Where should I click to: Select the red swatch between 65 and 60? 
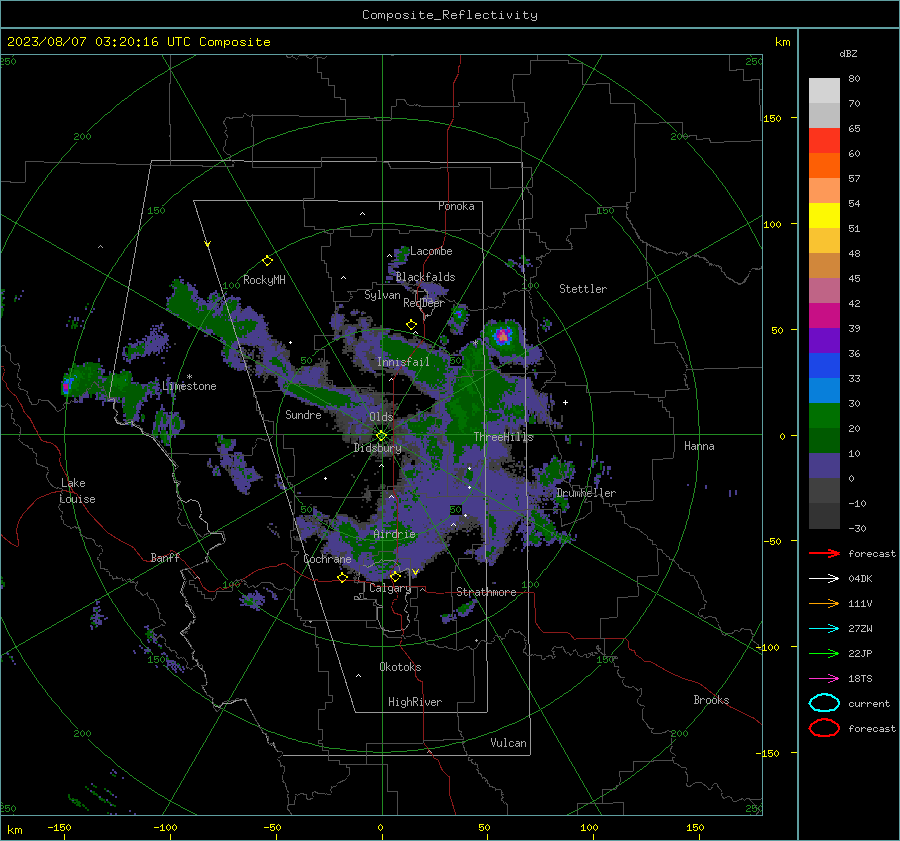(824, 141)
